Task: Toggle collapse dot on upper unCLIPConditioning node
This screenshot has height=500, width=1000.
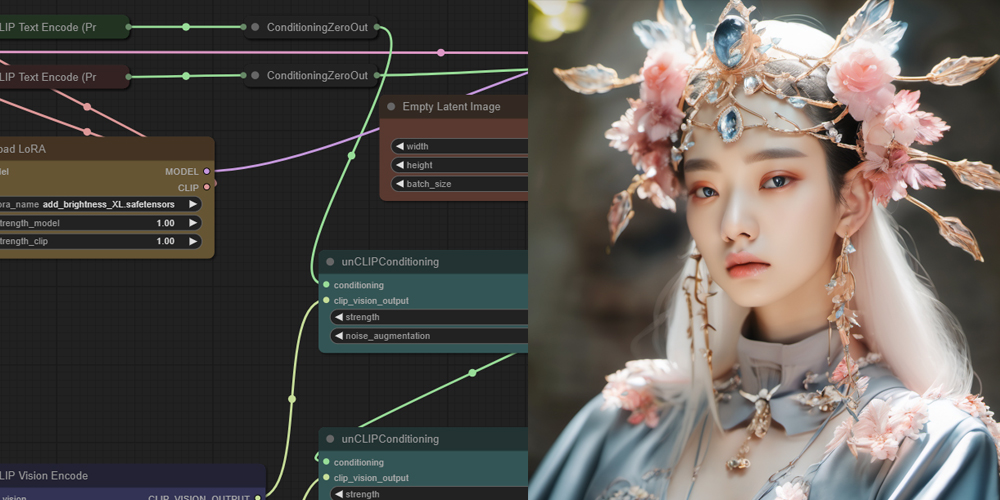Action: [330, 261]
